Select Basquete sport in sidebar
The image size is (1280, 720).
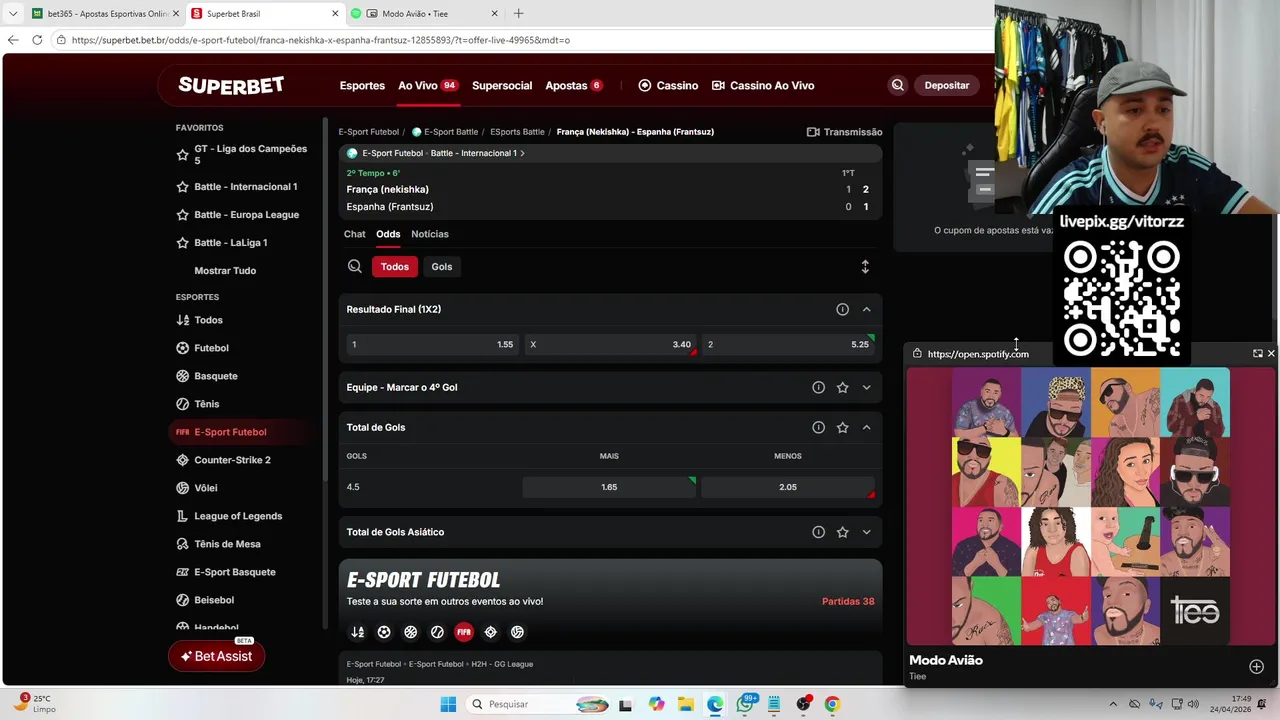[215, 376]
